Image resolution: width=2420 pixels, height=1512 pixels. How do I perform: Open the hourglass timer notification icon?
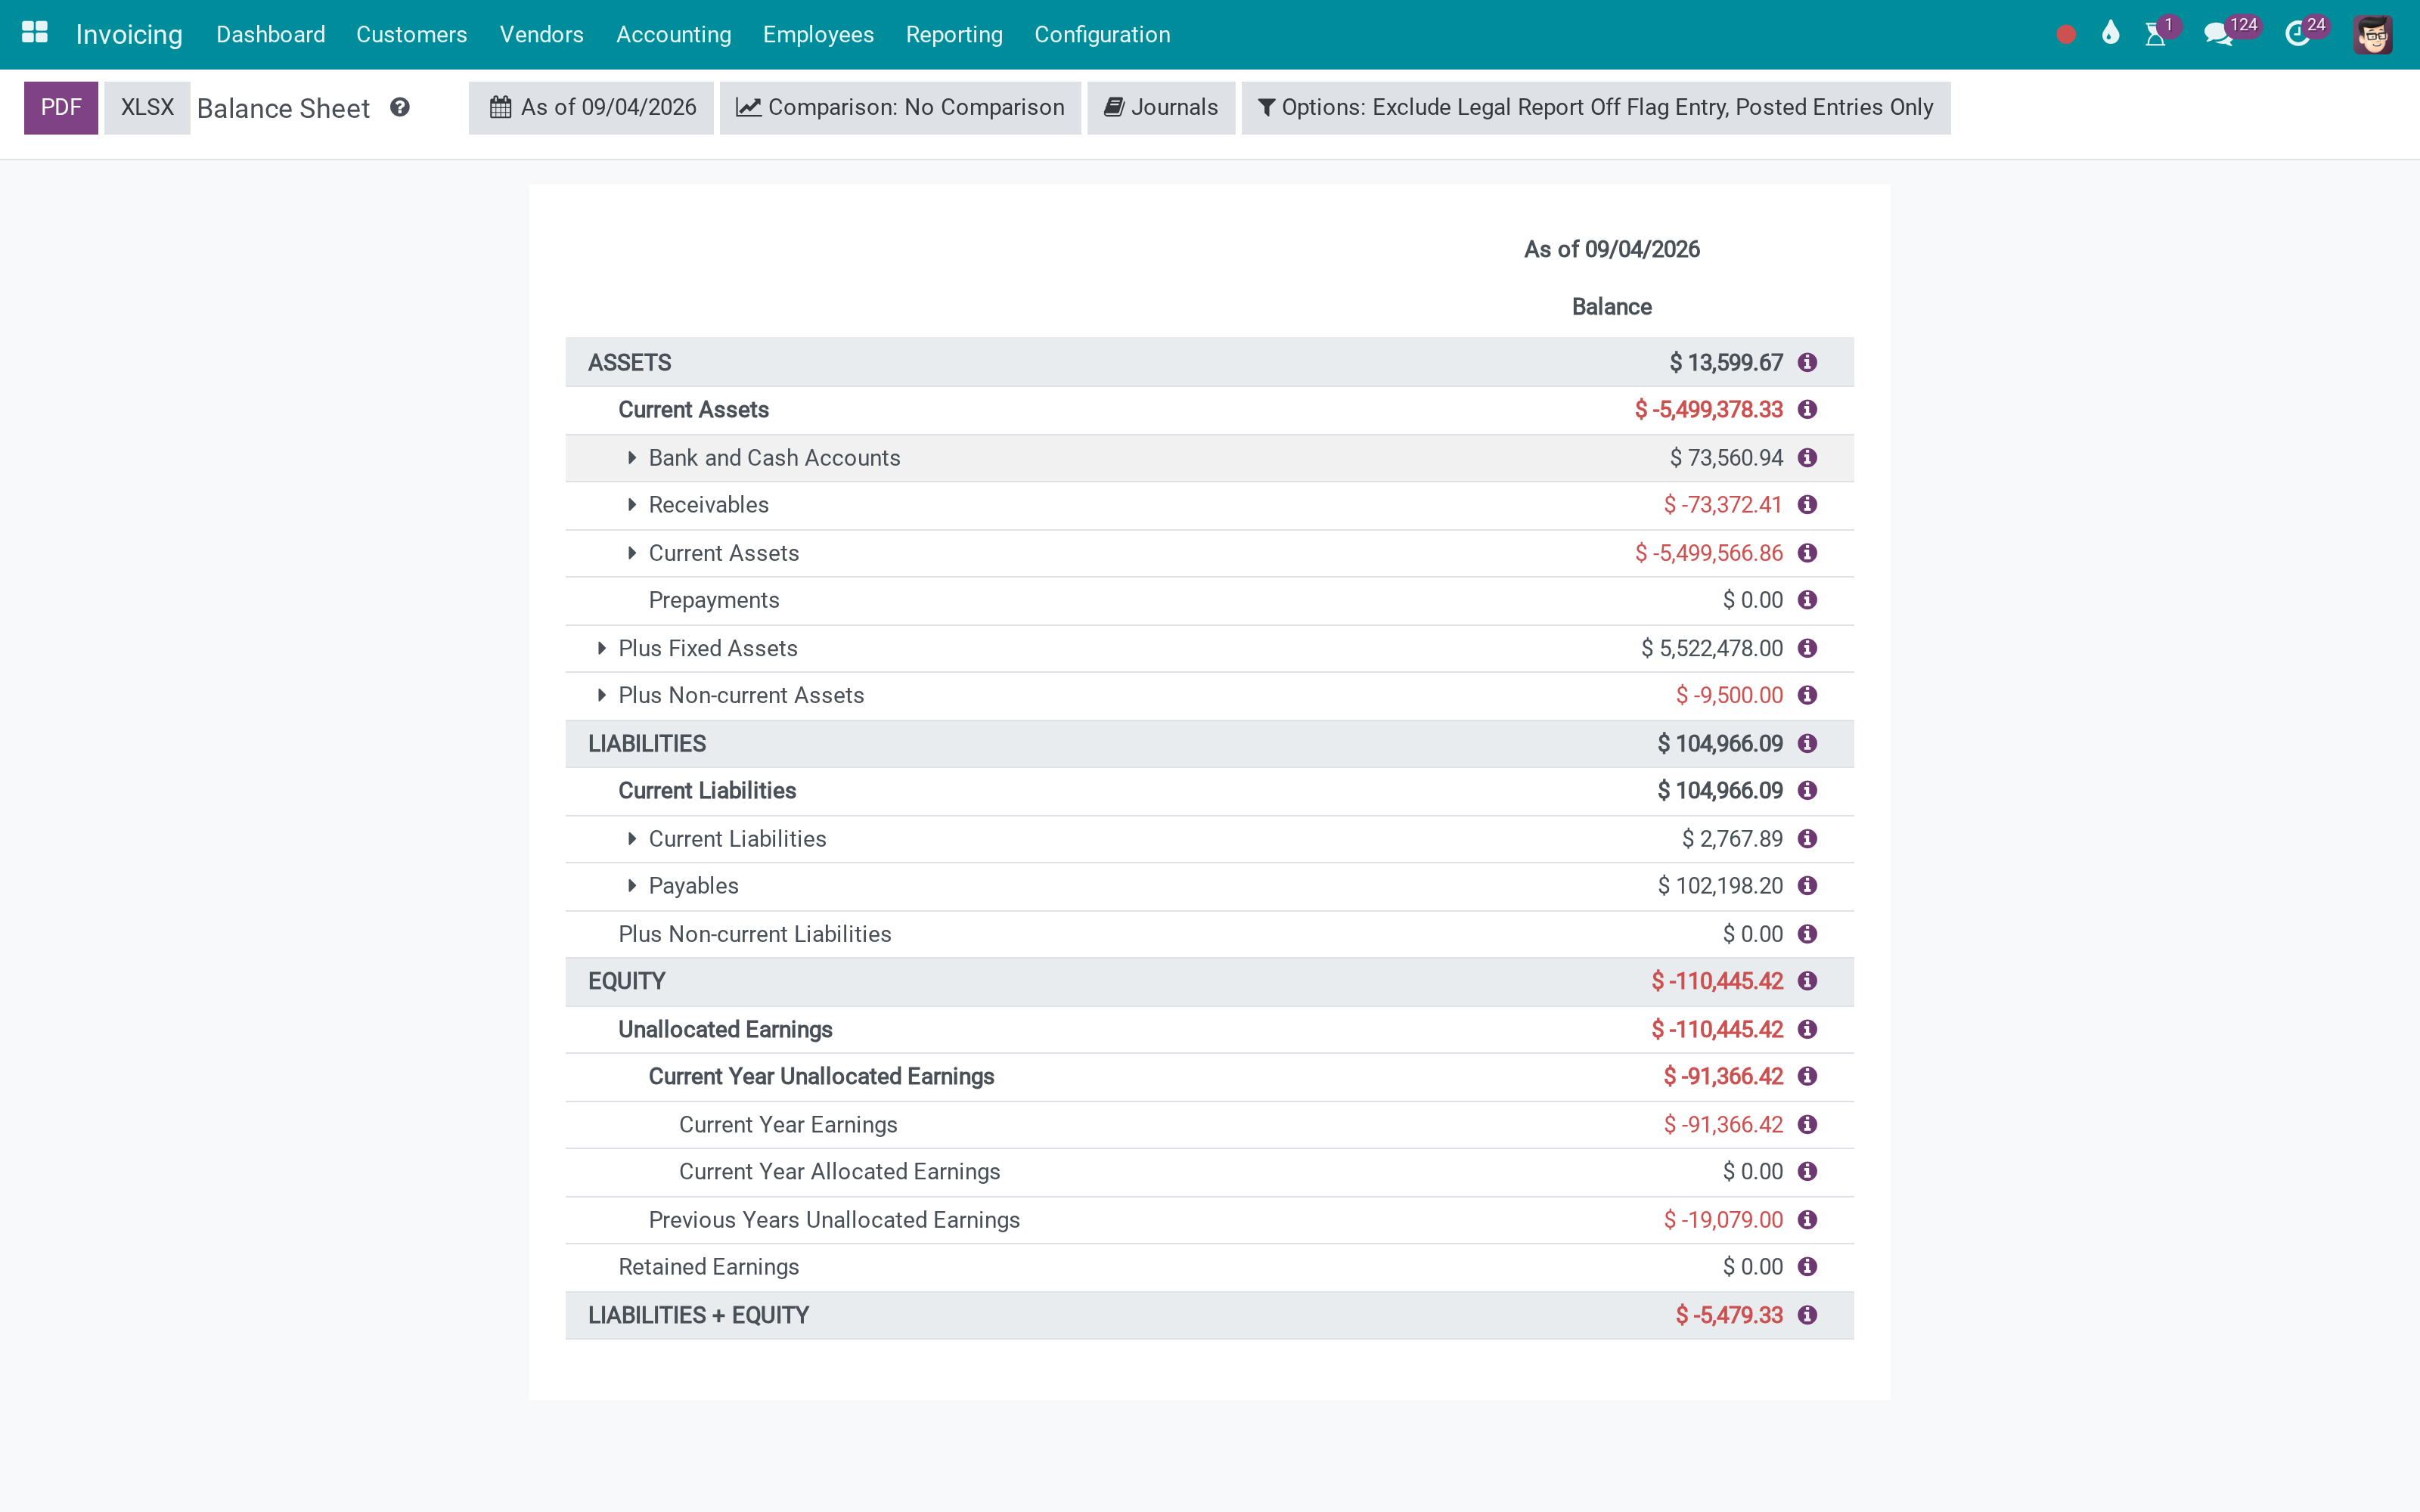pos(2155,35)
